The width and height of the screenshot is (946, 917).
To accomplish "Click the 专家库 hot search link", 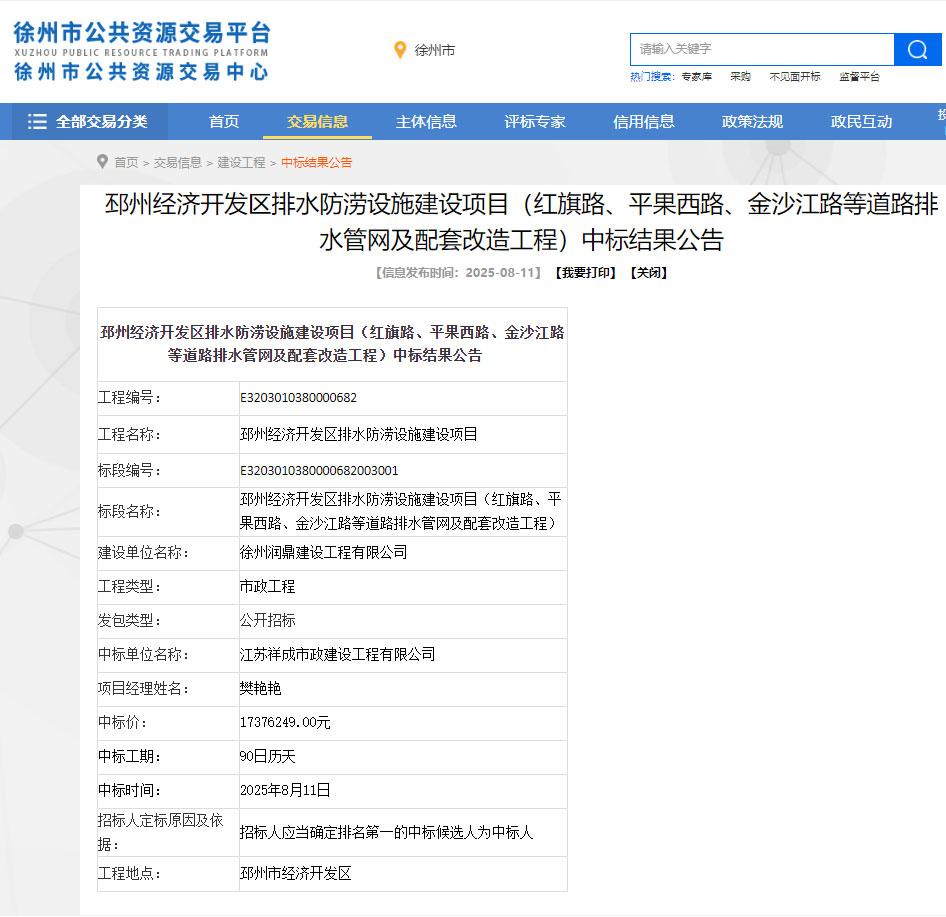I will [696, 77].
